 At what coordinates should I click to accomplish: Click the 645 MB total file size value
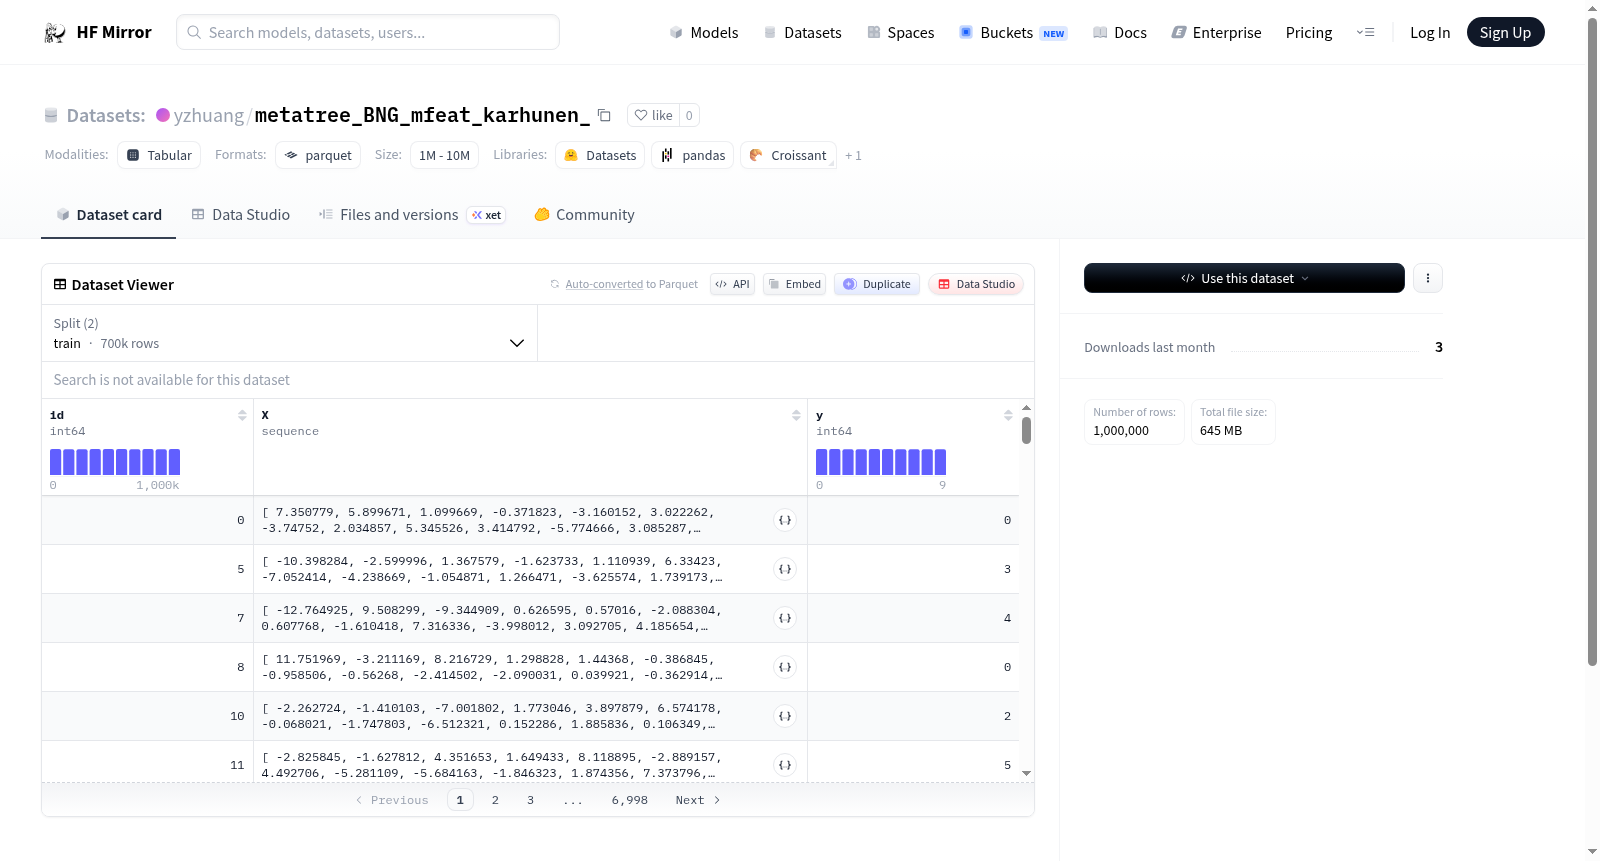pos(1221,431)
